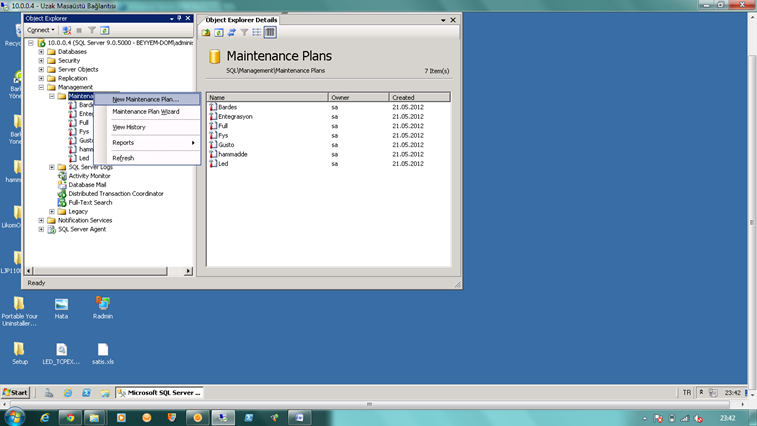Click View History in context menu

click(129, 127)
